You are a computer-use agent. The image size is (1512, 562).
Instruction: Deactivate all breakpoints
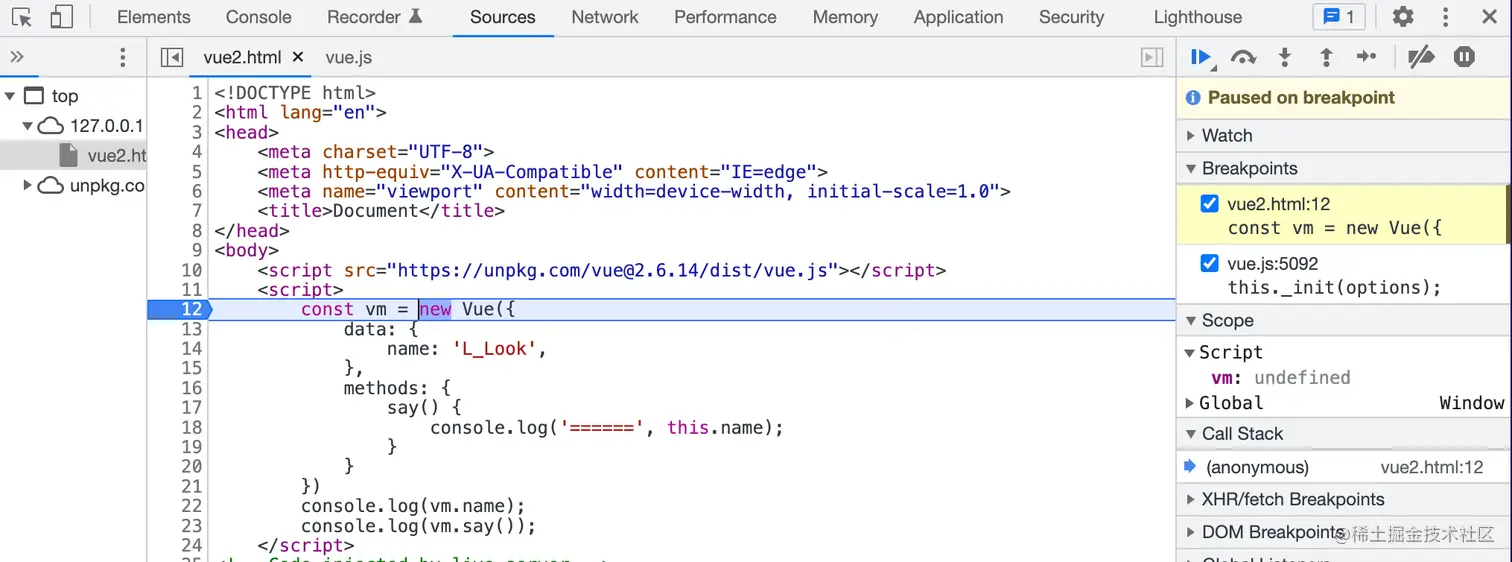(x=1421, y=58)
